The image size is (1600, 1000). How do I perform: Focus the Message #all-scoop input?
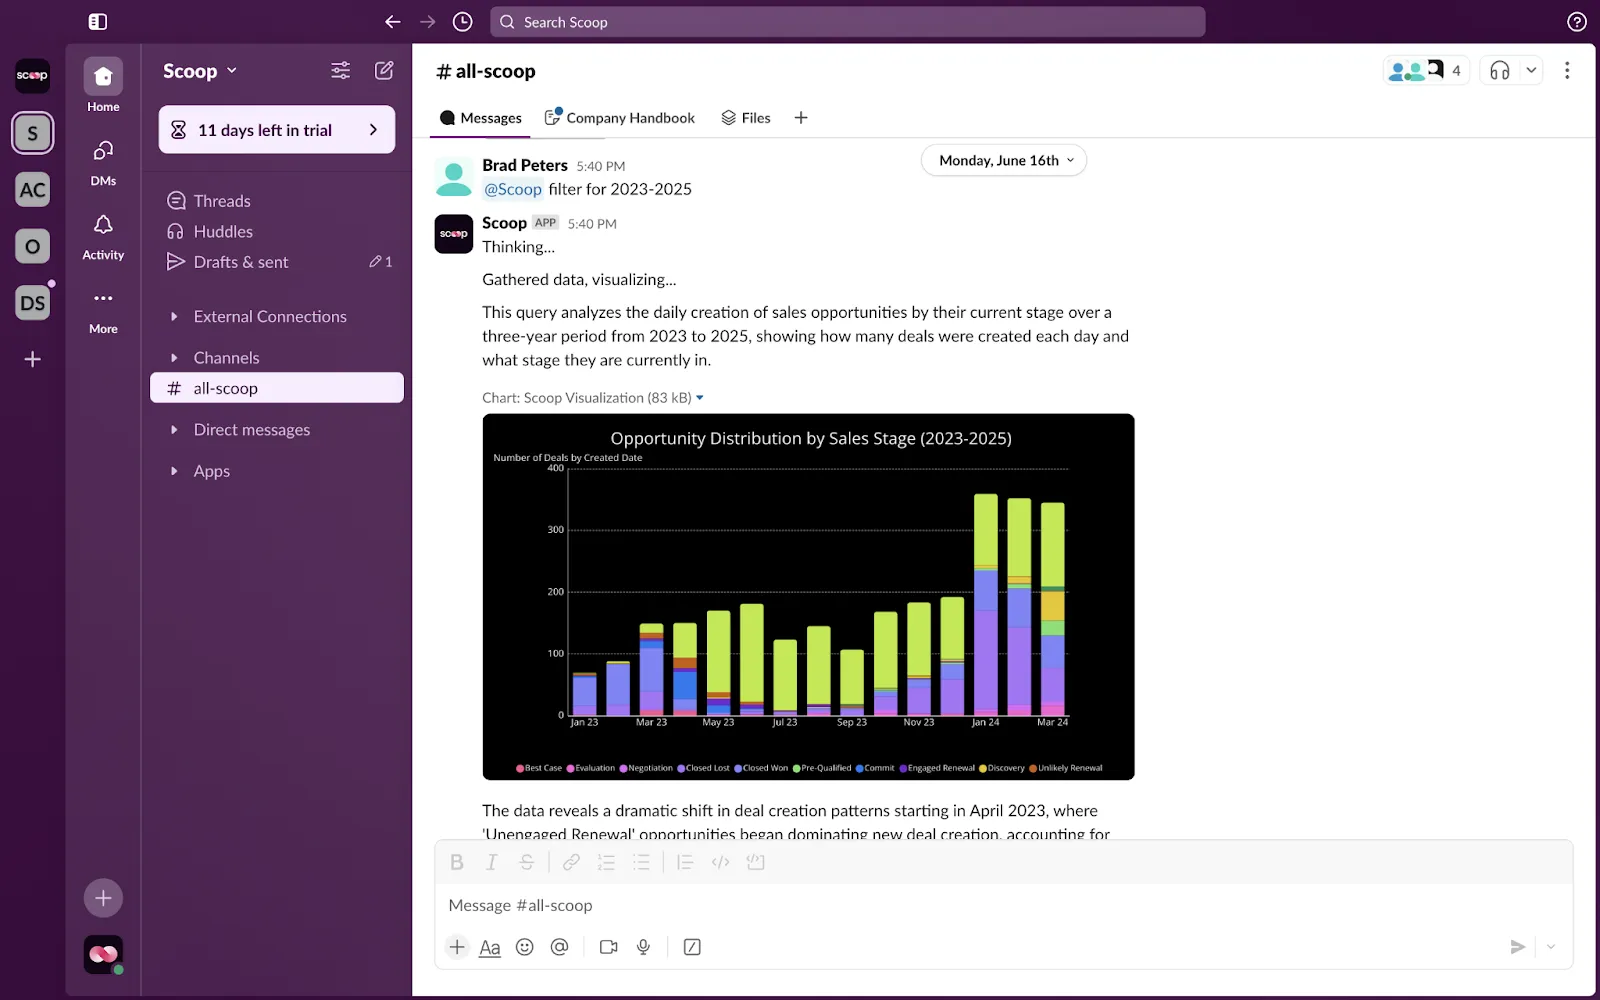point(1003,905)
